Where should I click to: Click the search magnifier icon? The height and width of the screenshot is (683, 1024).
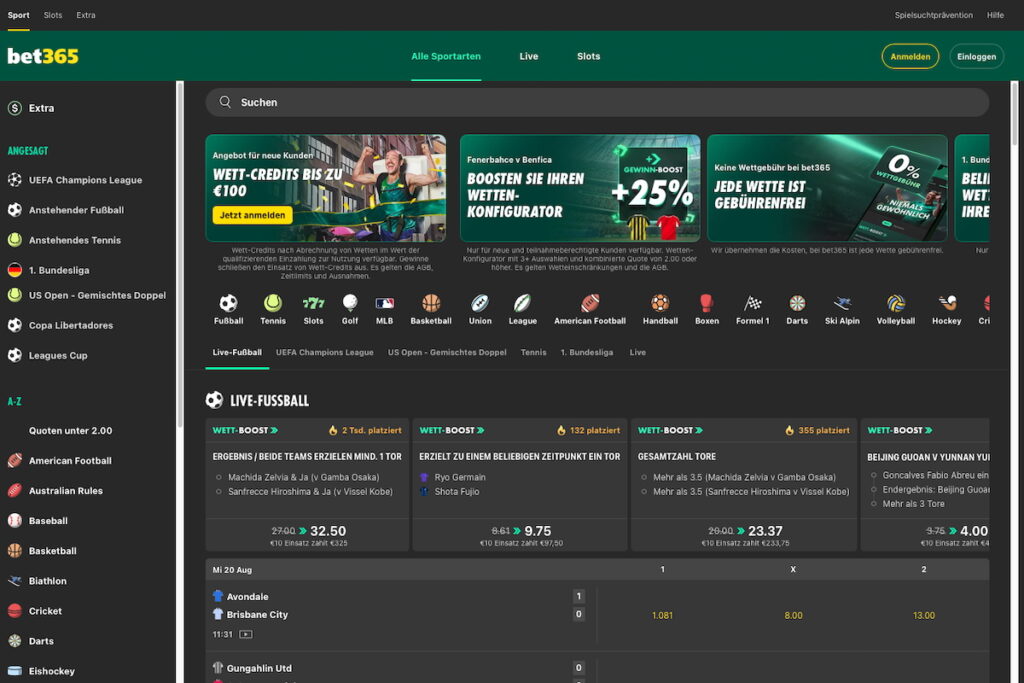coord(225,102)
